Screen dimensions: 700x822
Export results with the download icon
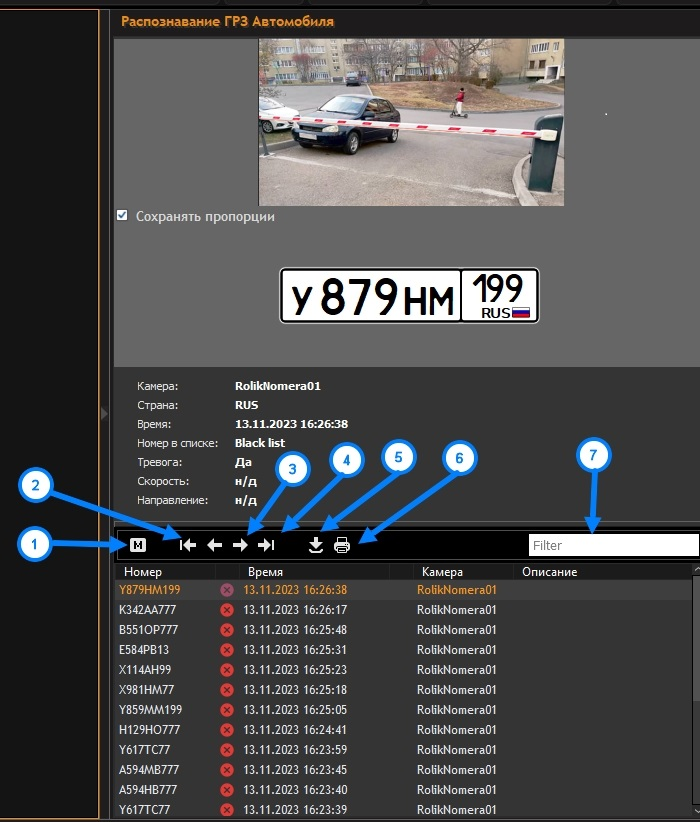[x=316, y=545]
